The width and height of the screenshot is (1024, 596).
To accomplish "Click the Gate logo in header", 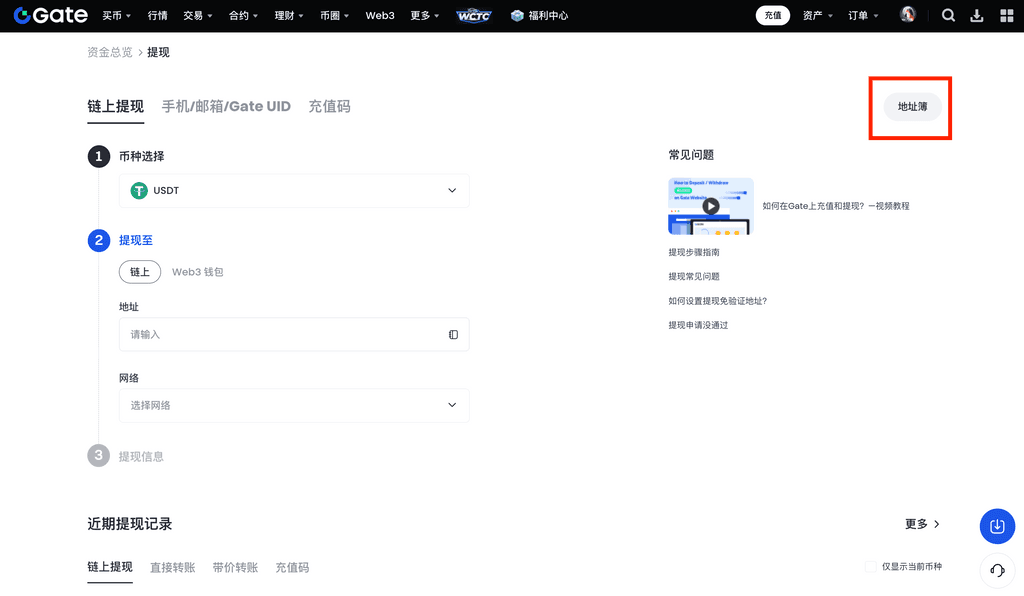I will click(x=50, y=15).
